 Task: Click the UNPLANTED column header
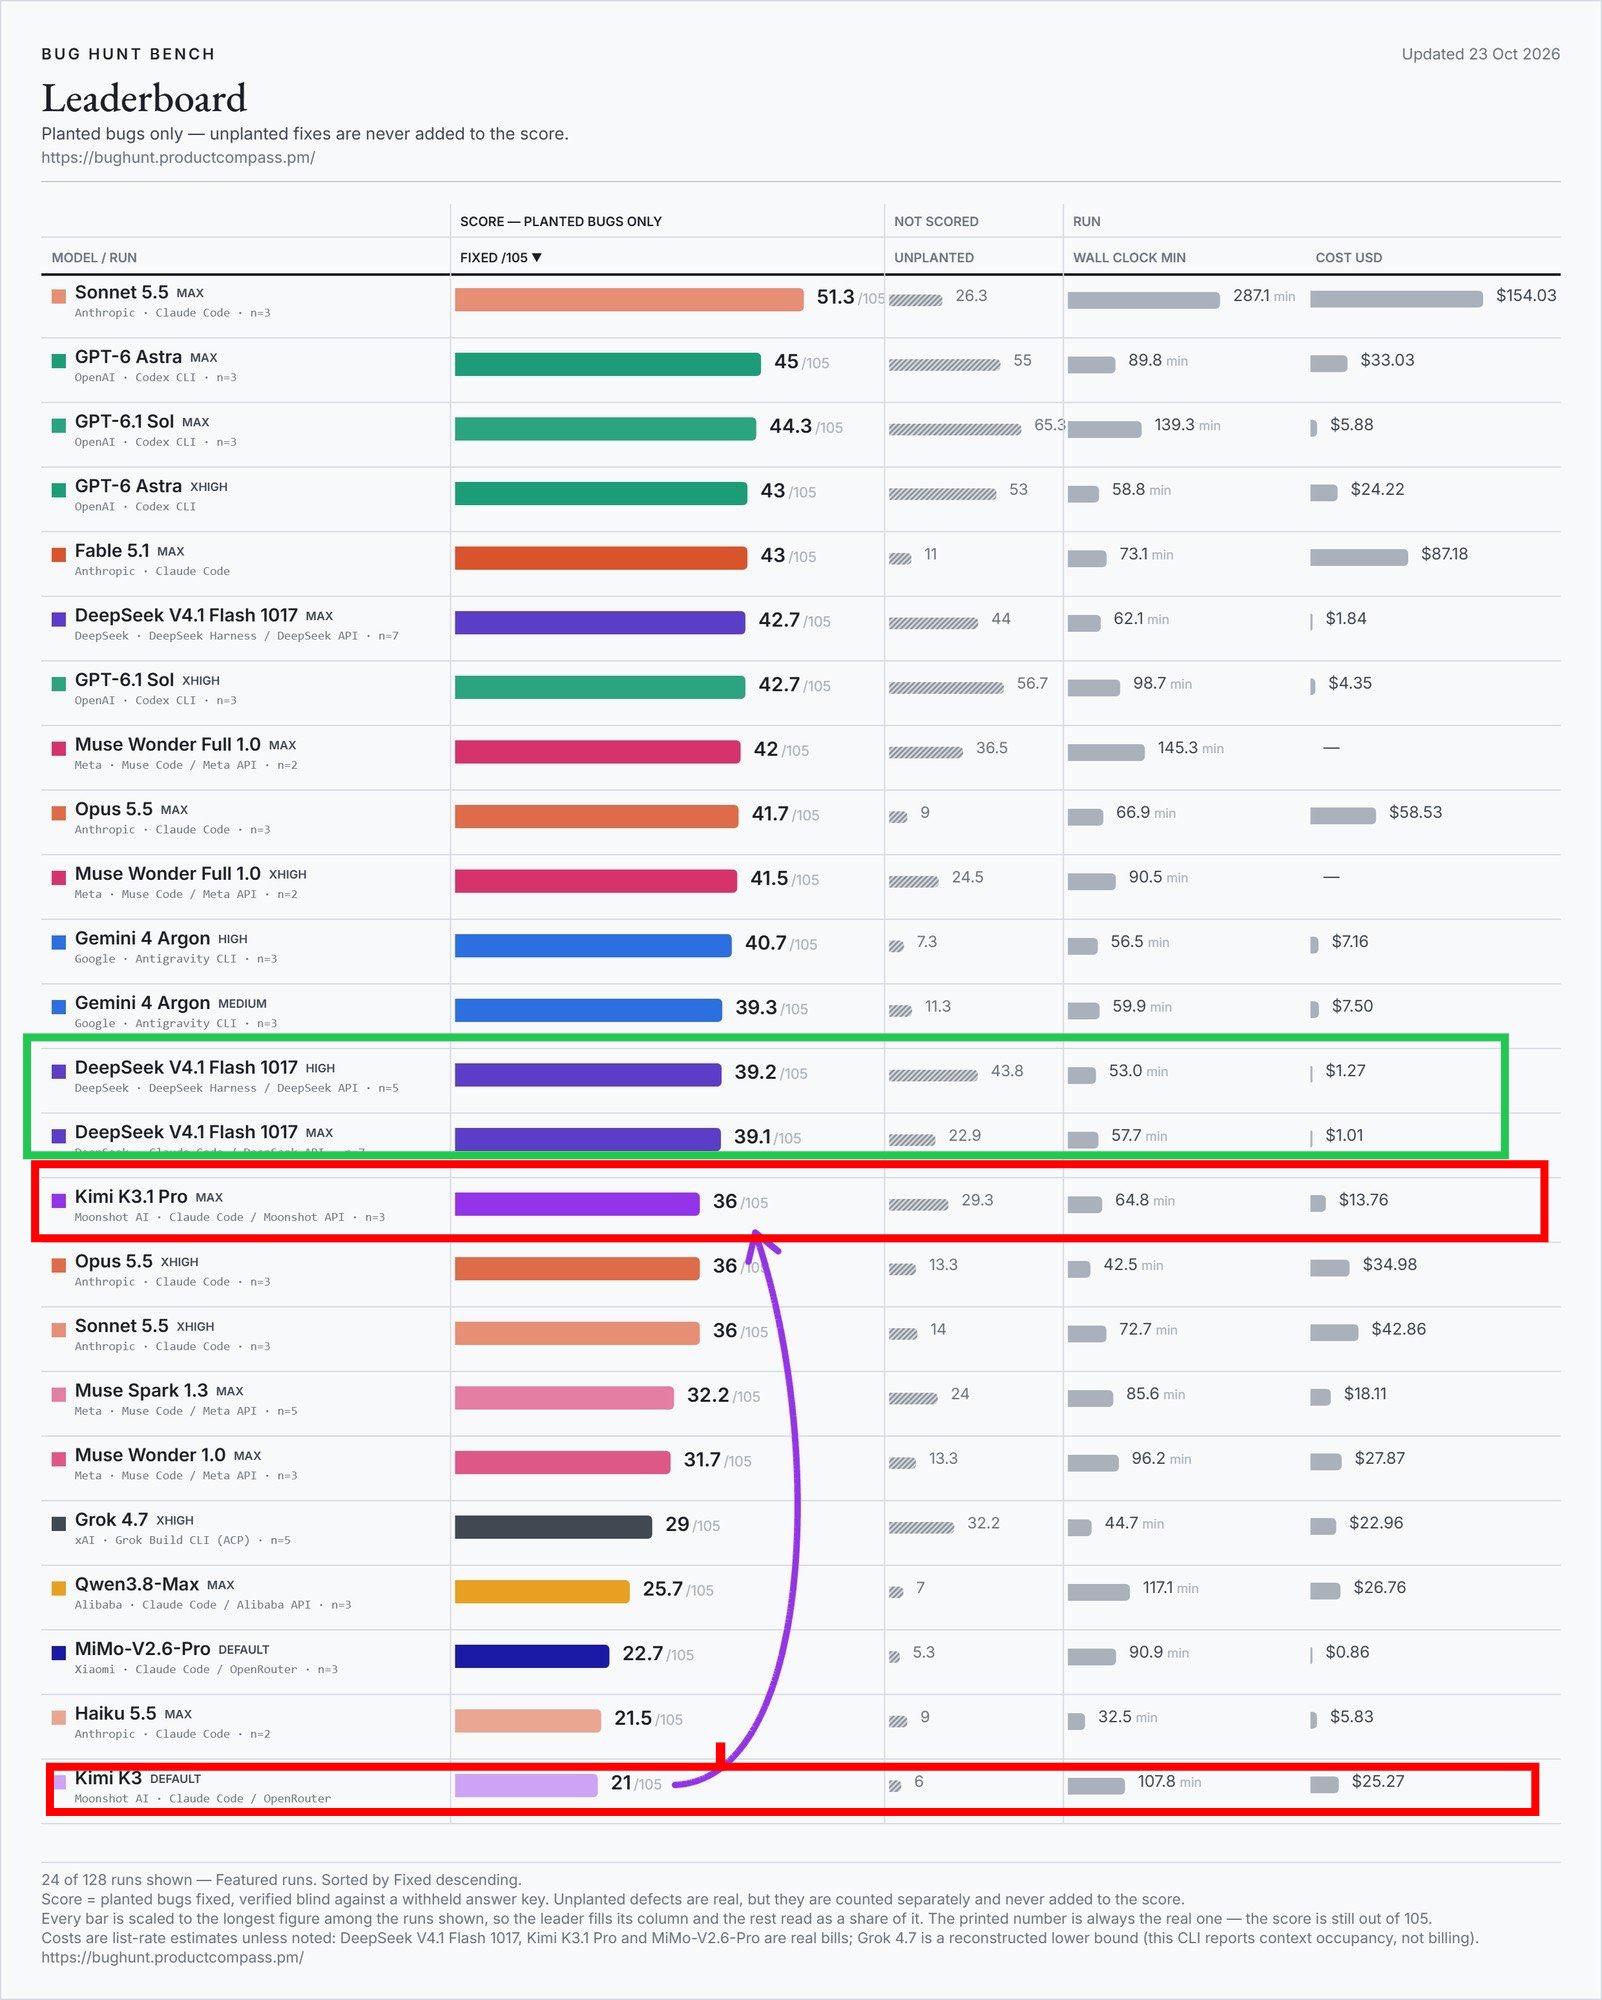coord(934,258)
